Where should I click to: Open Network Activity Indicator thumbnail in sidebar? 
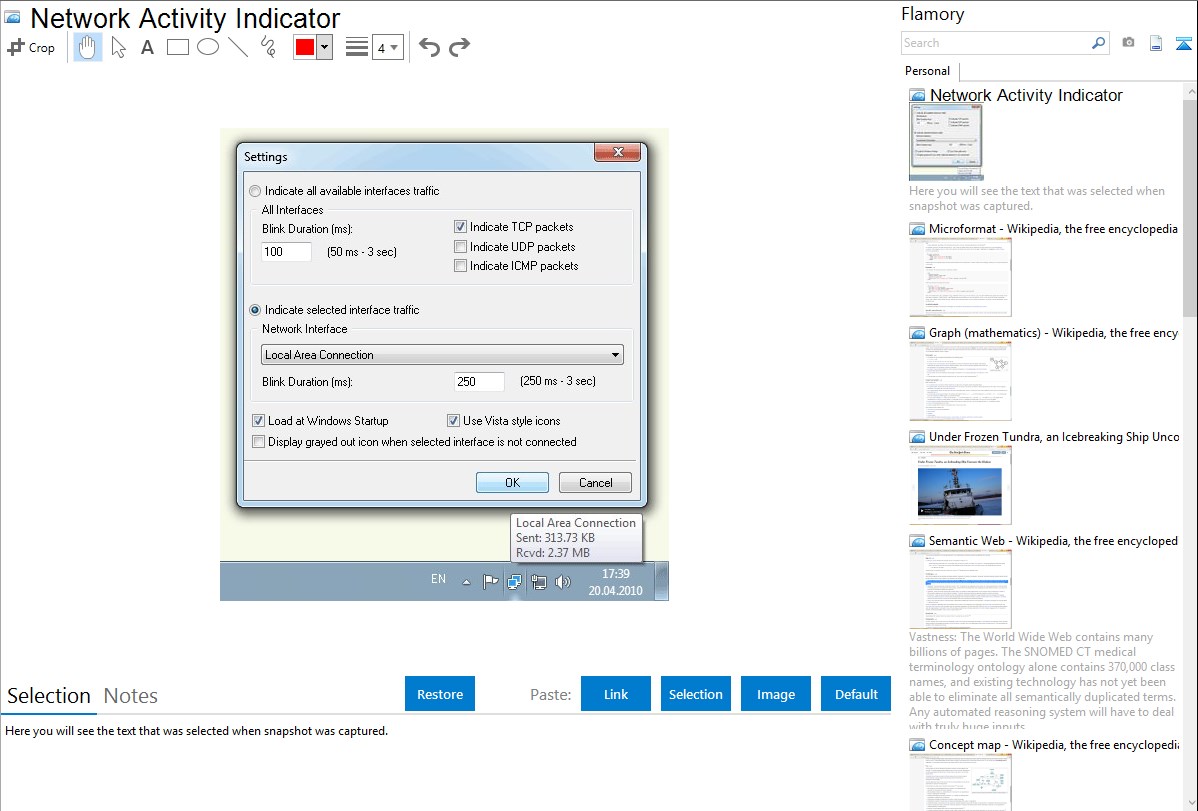pos(946,142)
